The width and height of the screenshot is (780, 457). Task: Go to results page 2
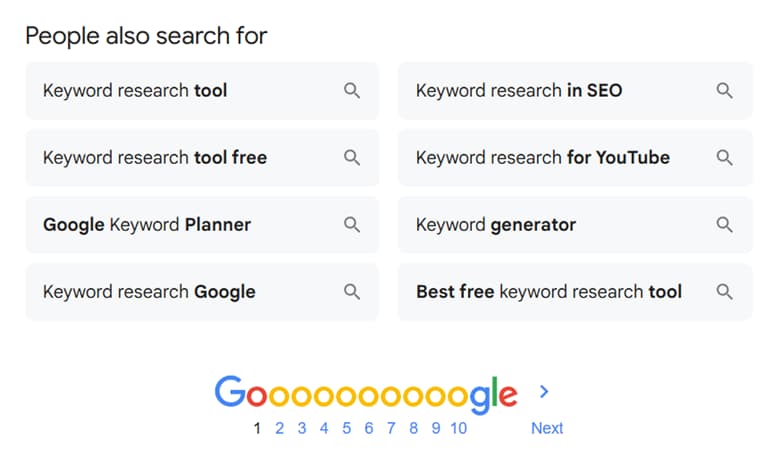[280, 428]
